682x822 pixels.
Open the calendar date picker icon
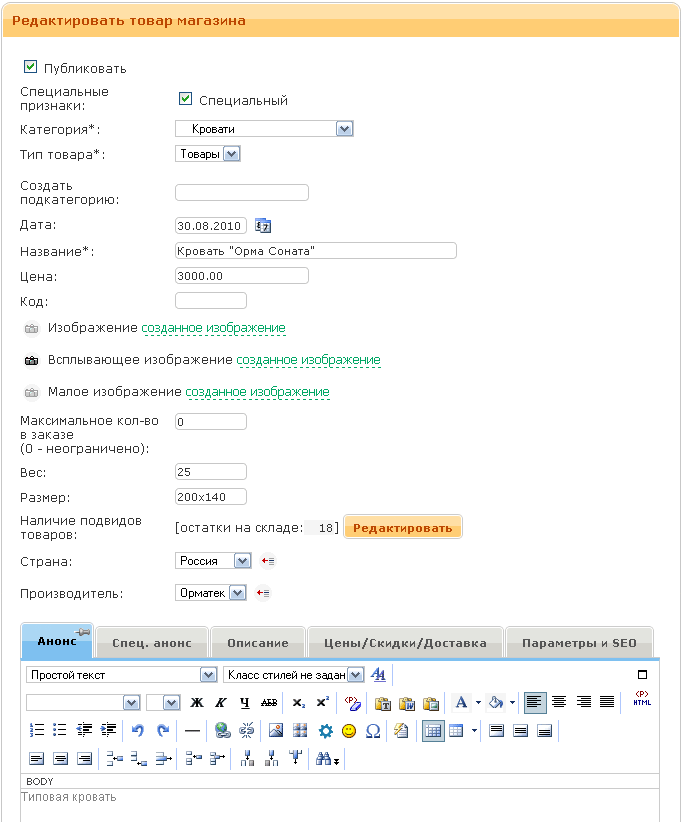coord(263,225)
